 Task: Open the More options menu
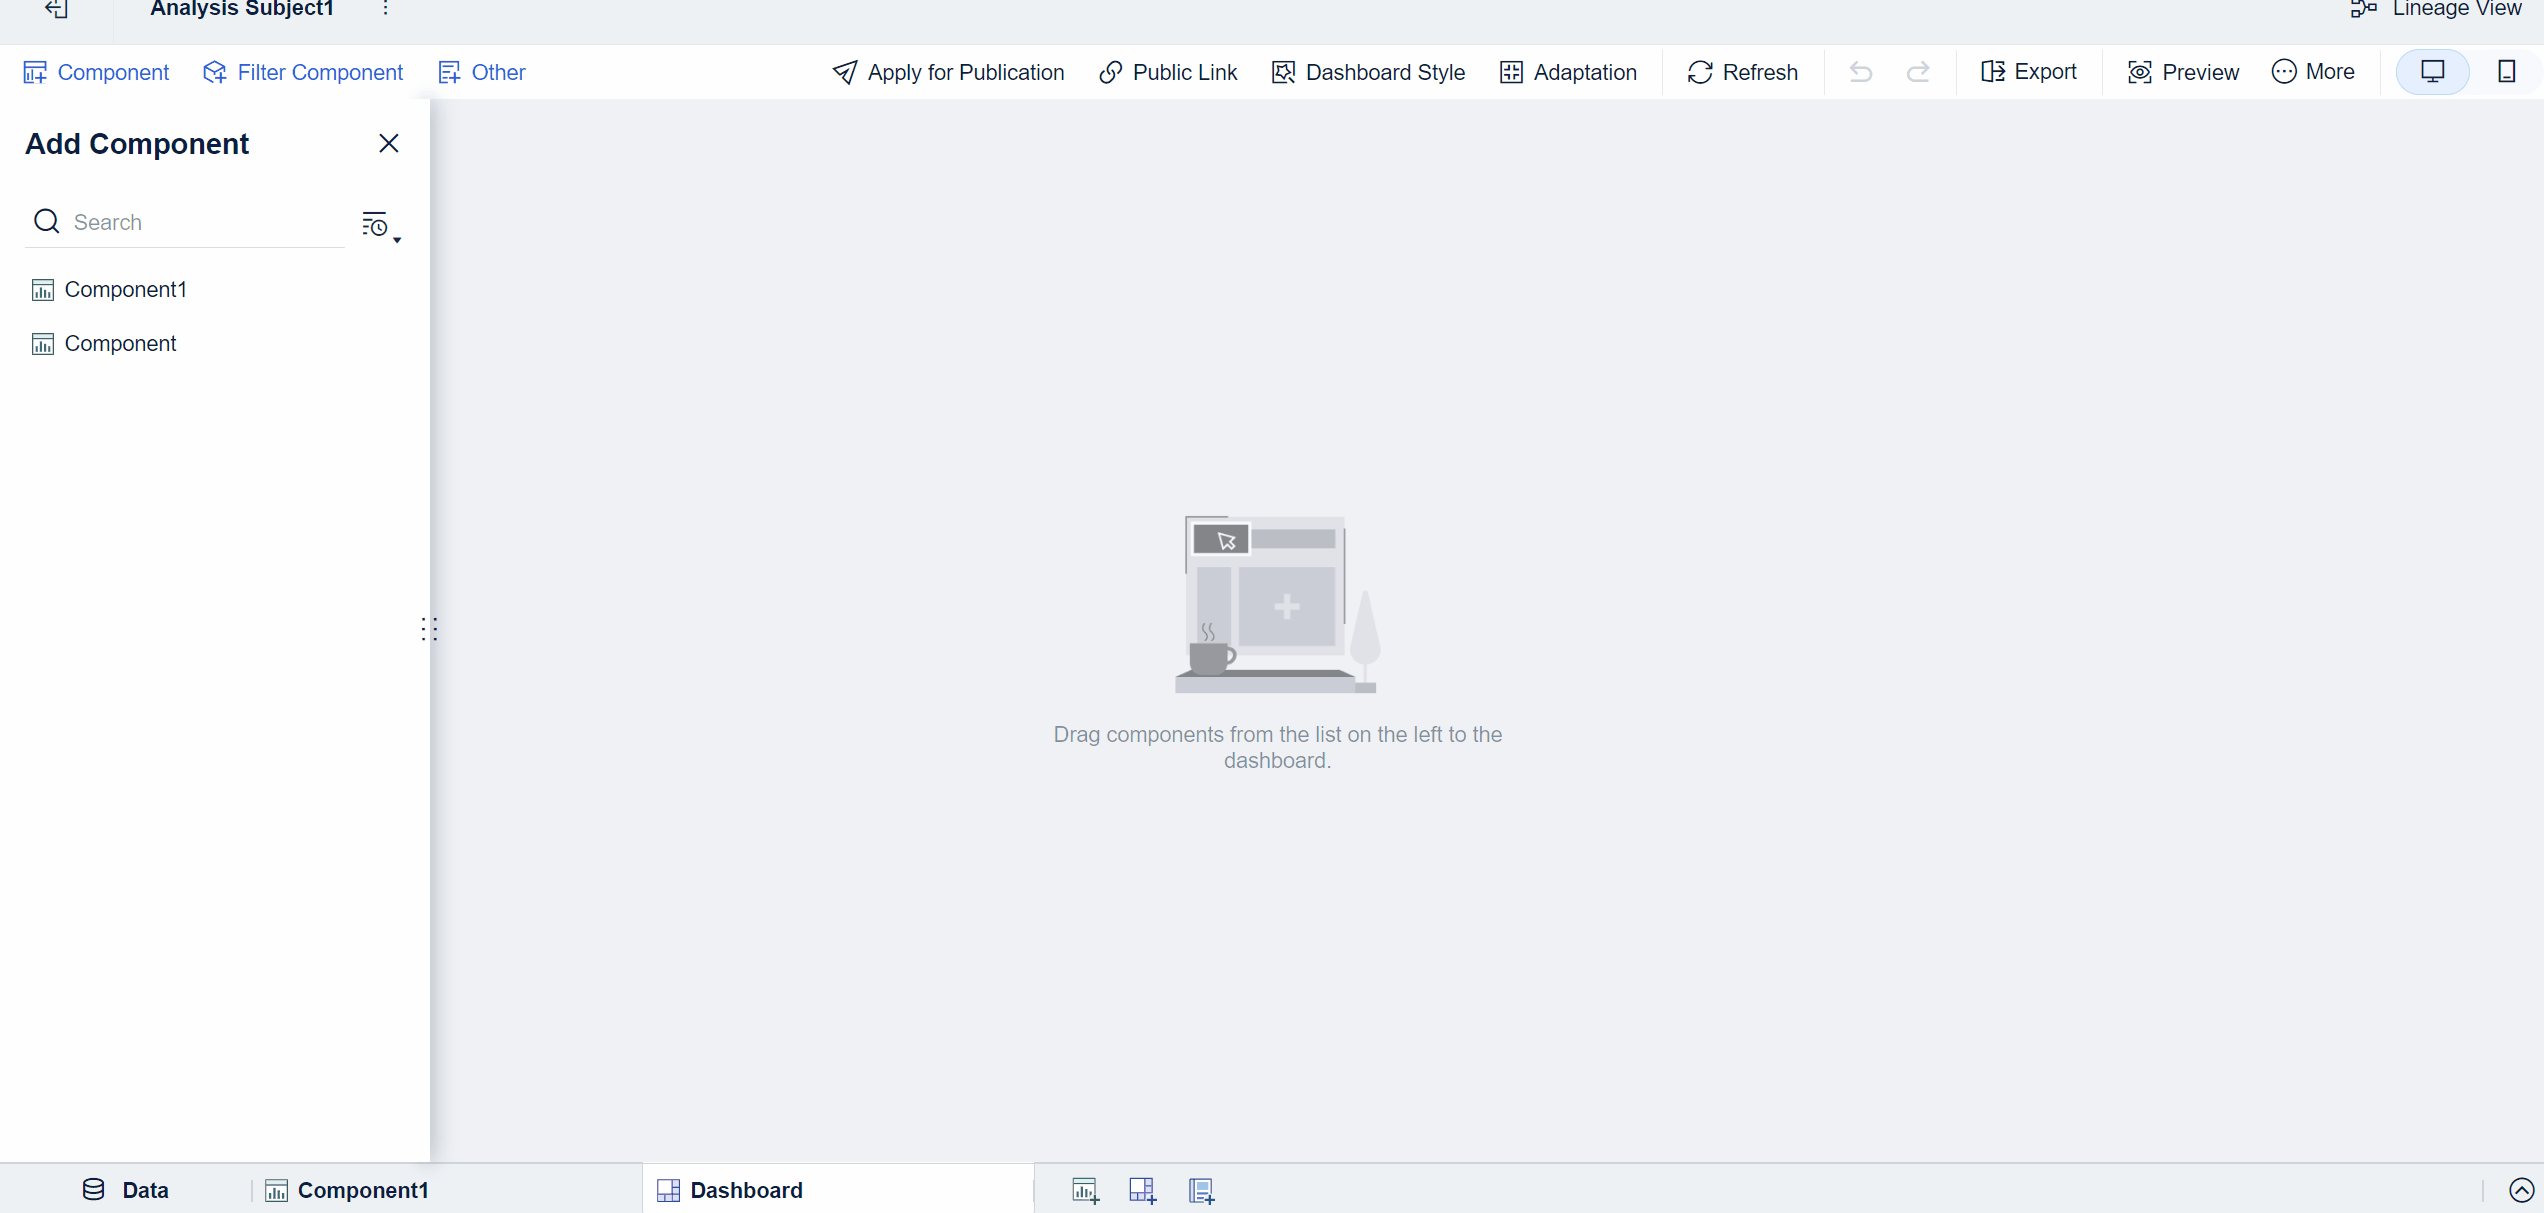coord(2313,72)
